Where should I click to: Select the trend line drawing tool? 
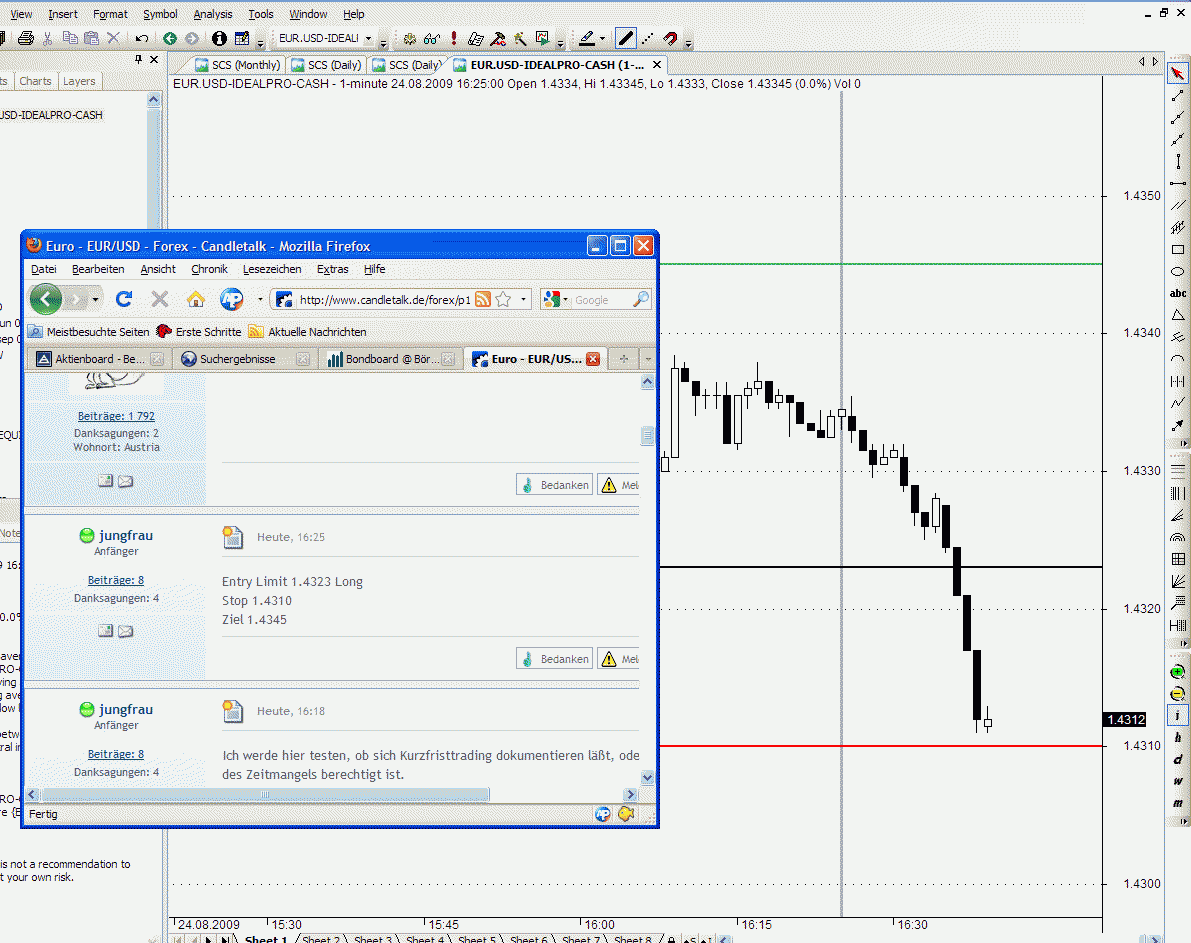1177,96
